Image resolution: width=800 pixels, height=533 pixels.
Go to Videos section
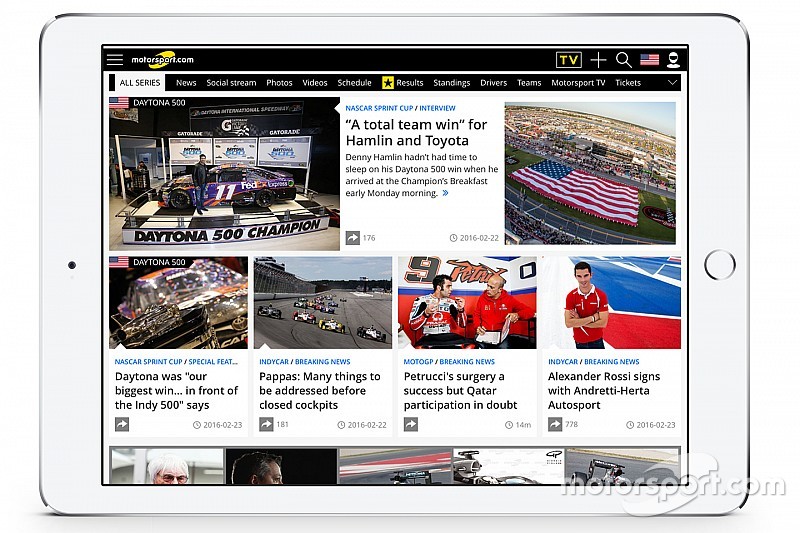point(315,83)
